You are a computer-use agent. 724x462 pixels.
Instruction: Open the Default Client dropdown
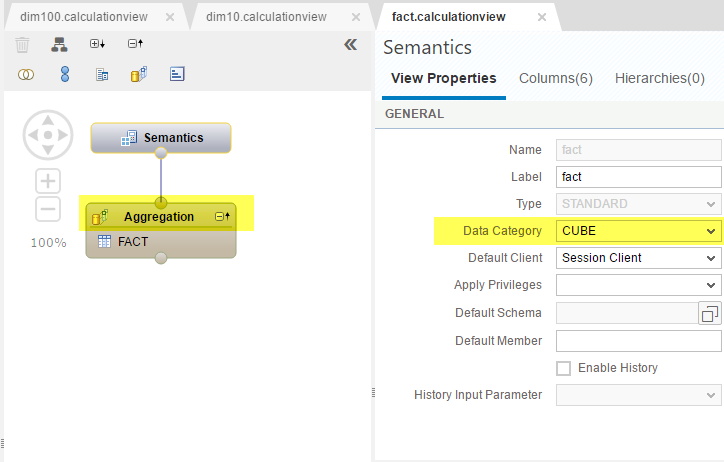[639, 258]
